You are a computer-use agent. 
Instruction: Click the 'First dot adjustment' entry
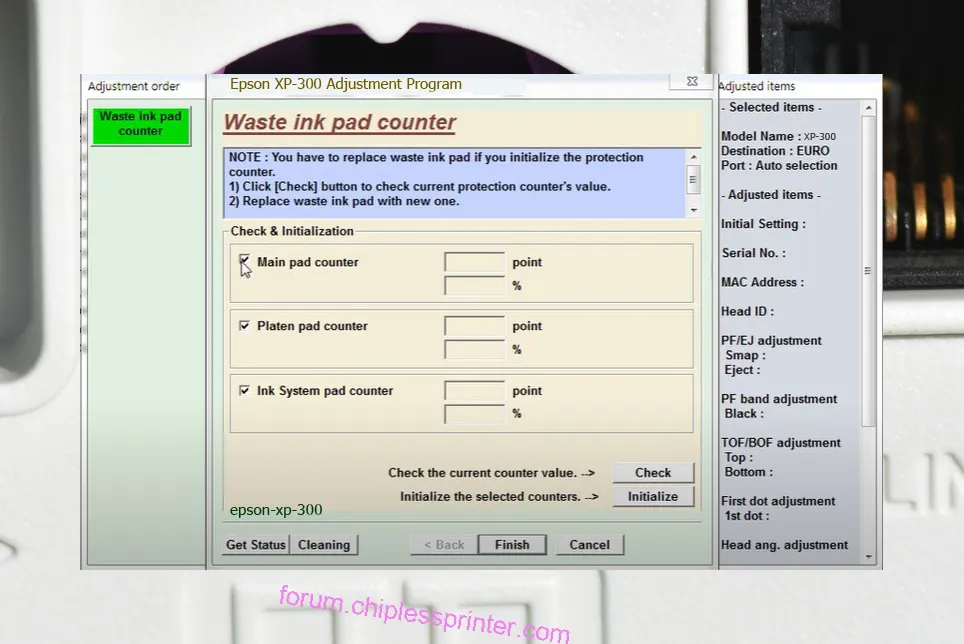(x=778, y=501)
